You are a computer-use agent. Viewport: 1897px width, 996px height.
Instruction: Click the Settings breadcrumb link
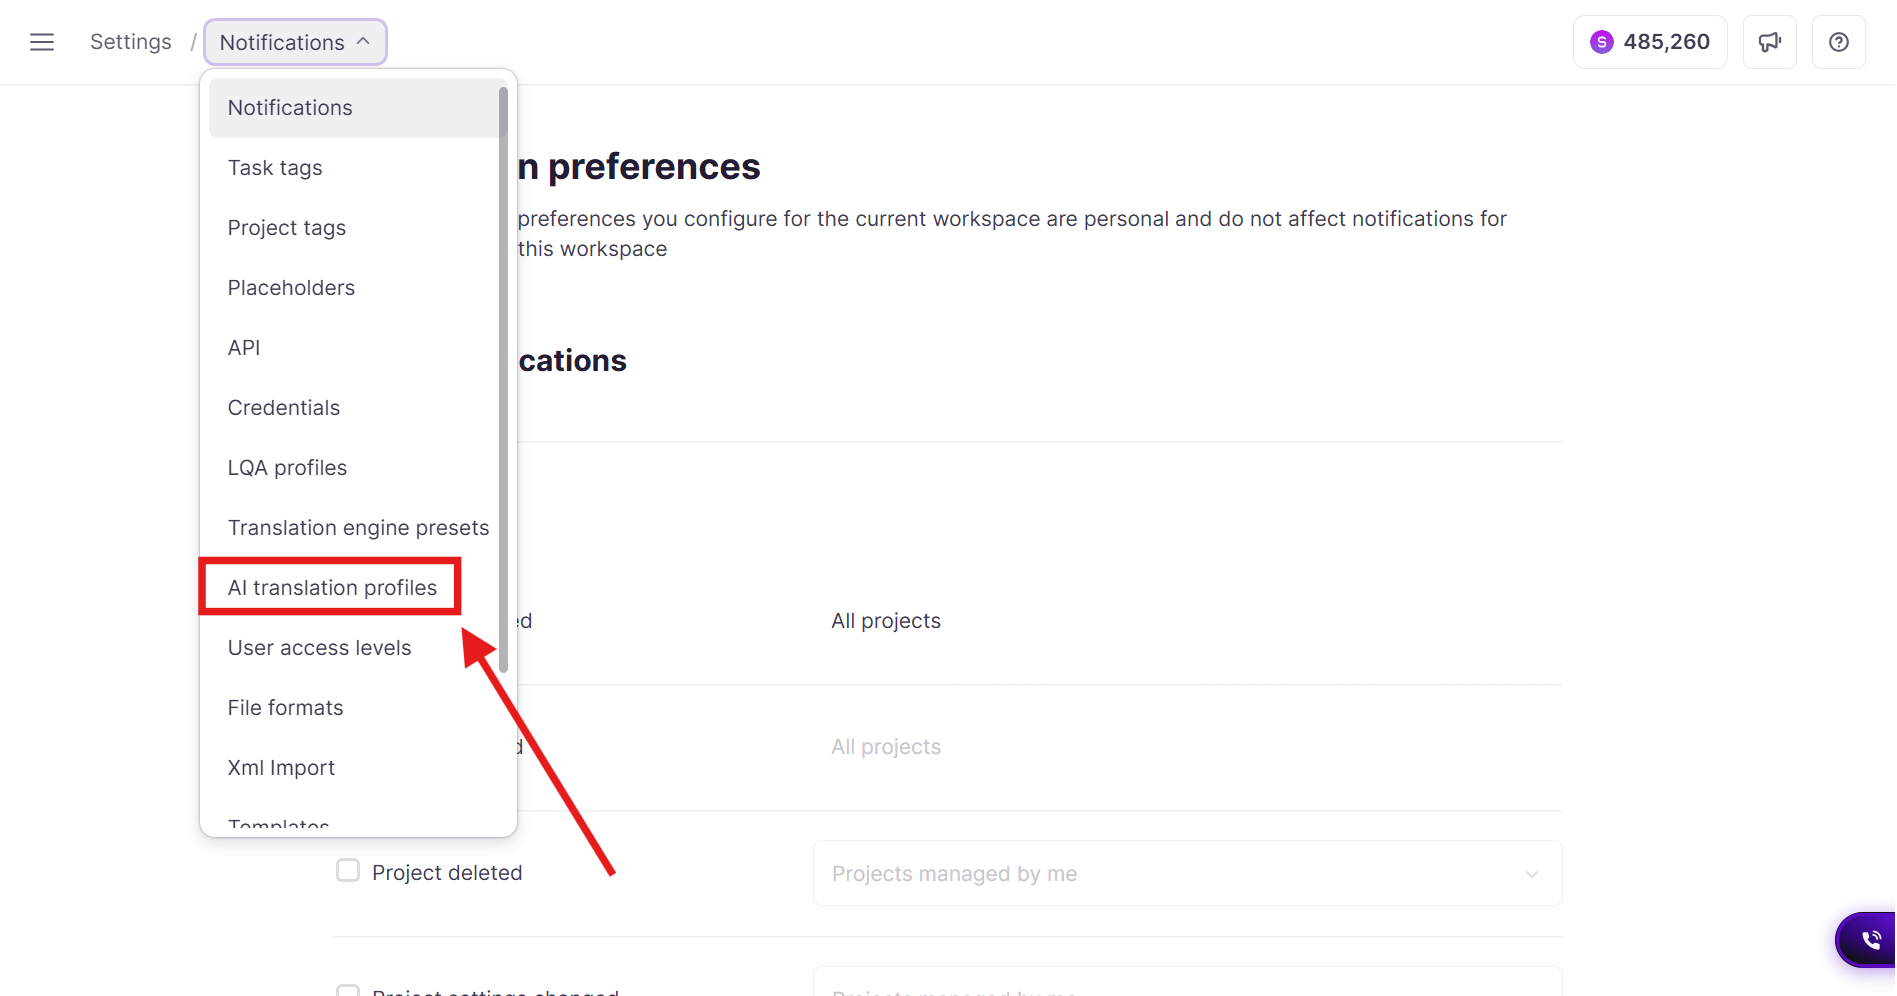coord(131,42)
